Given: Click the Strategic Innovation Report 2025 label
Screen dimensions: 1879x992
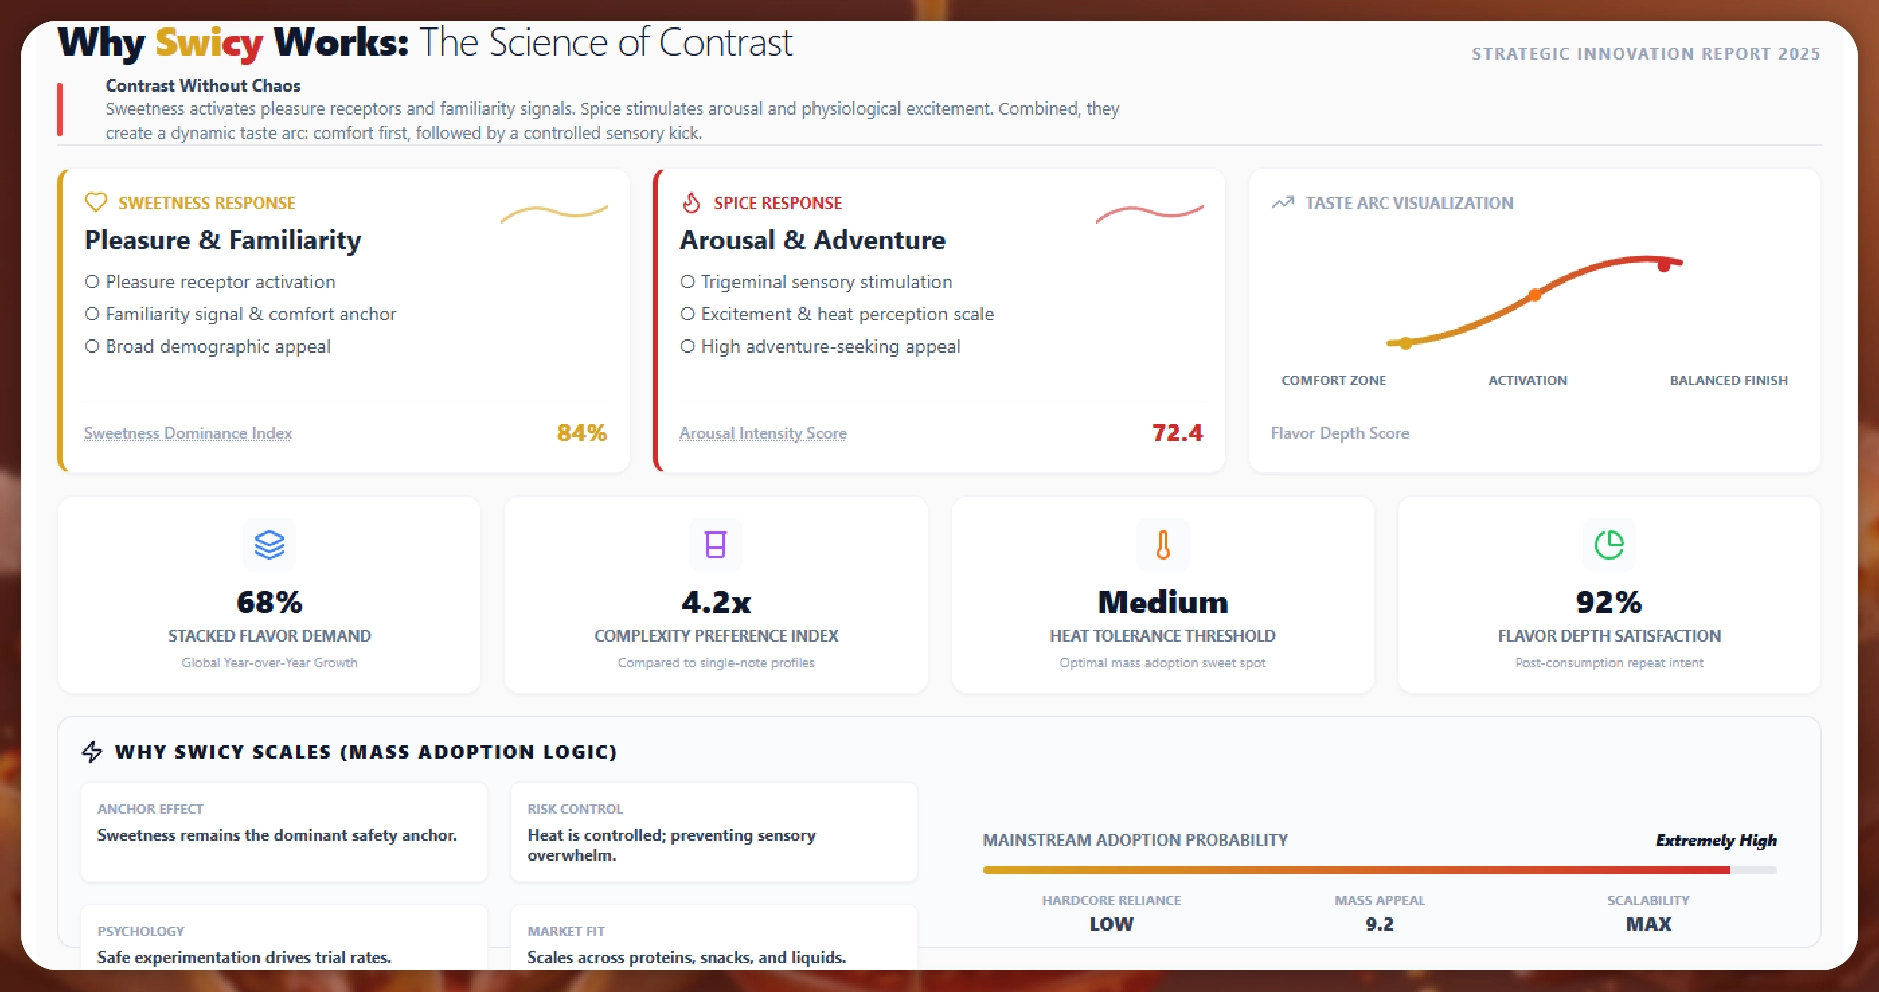Looking at the screenshot, I should pos(1645,54).
